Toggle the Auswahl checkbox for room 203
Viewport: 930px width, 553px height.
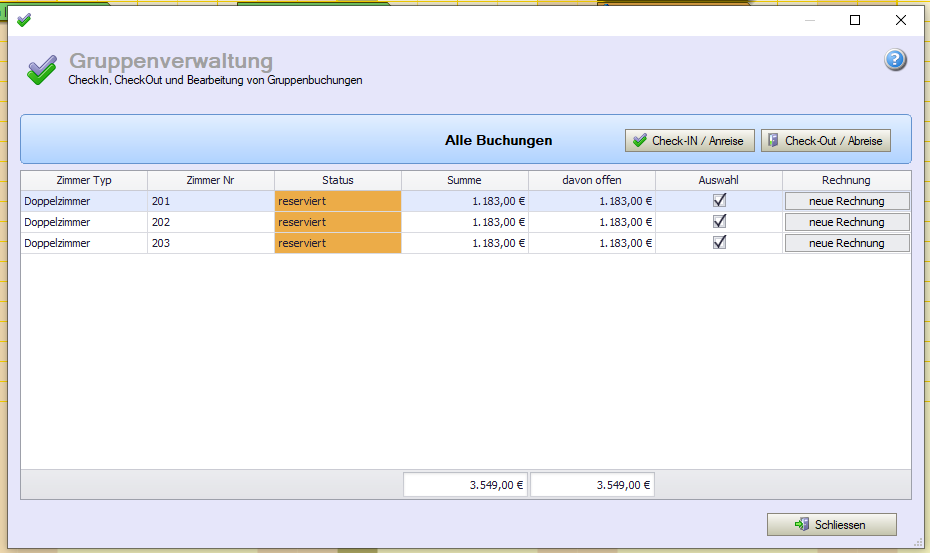(719, 243)
